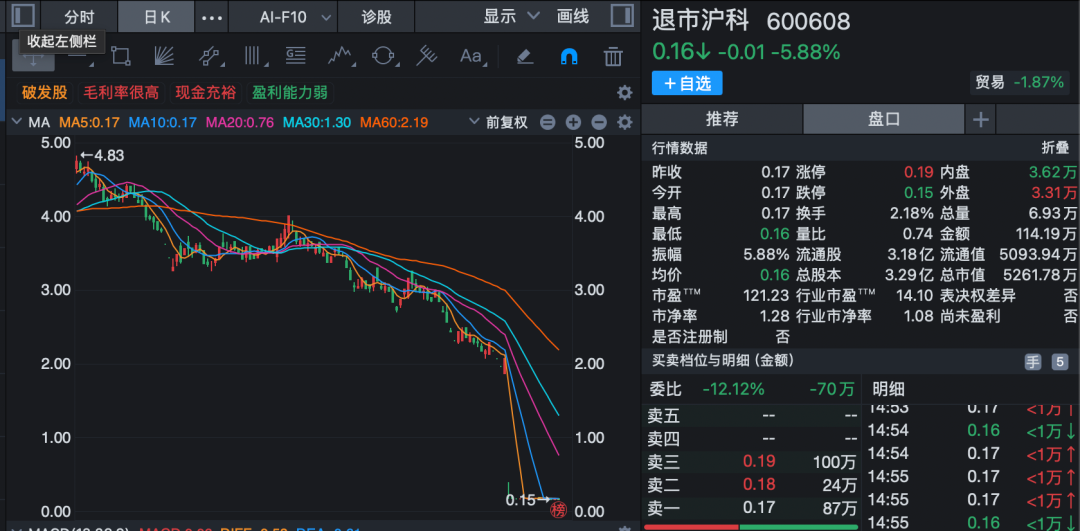This screenshot has width=1080, height=531.
Task: Click the MA5:0.17 indicator label
Action: point(89,123)
